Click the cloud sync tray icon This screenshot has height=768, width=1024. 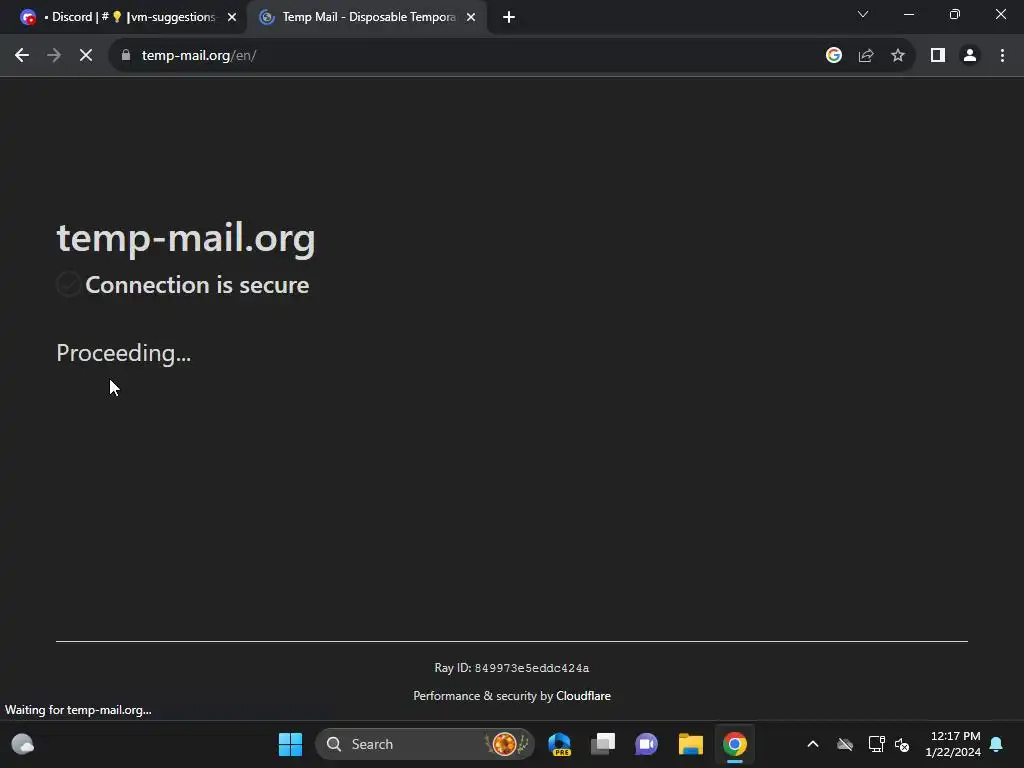click(x=845, y=744)
